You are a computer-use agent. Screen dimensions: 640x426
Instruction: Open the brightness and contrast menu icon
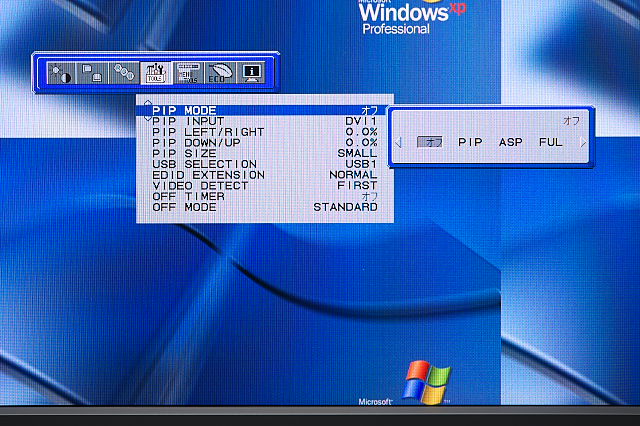point(61,73)
